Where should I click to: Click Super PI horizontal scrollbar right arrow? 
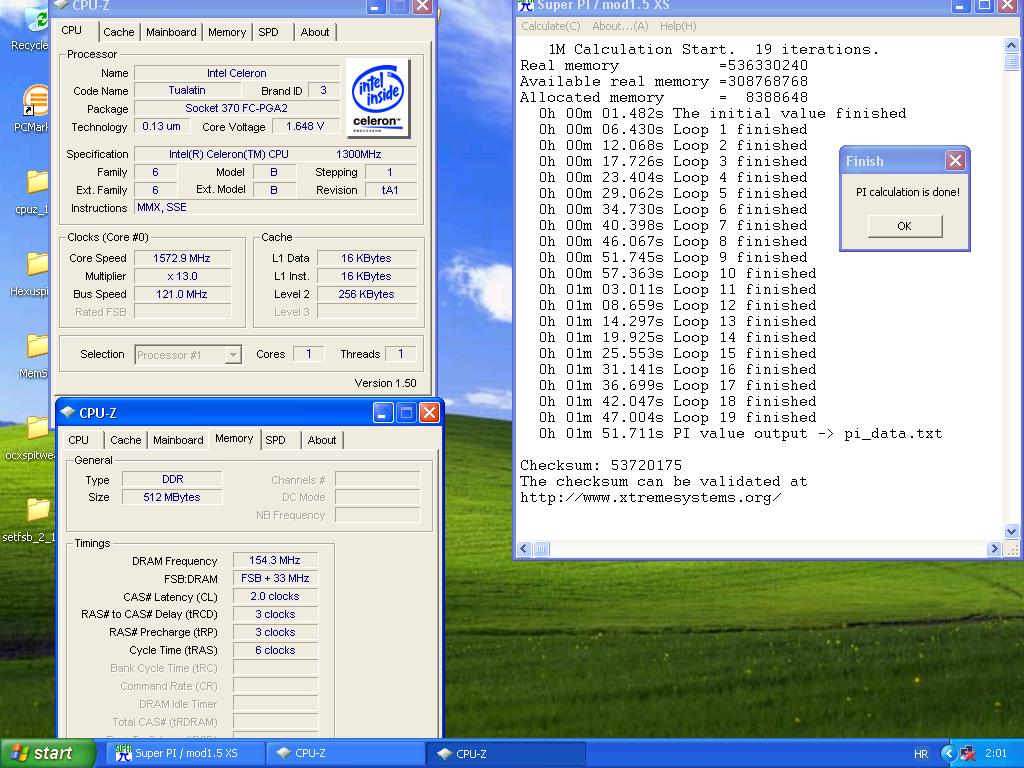pyautogui.click(x=994, y=549)
